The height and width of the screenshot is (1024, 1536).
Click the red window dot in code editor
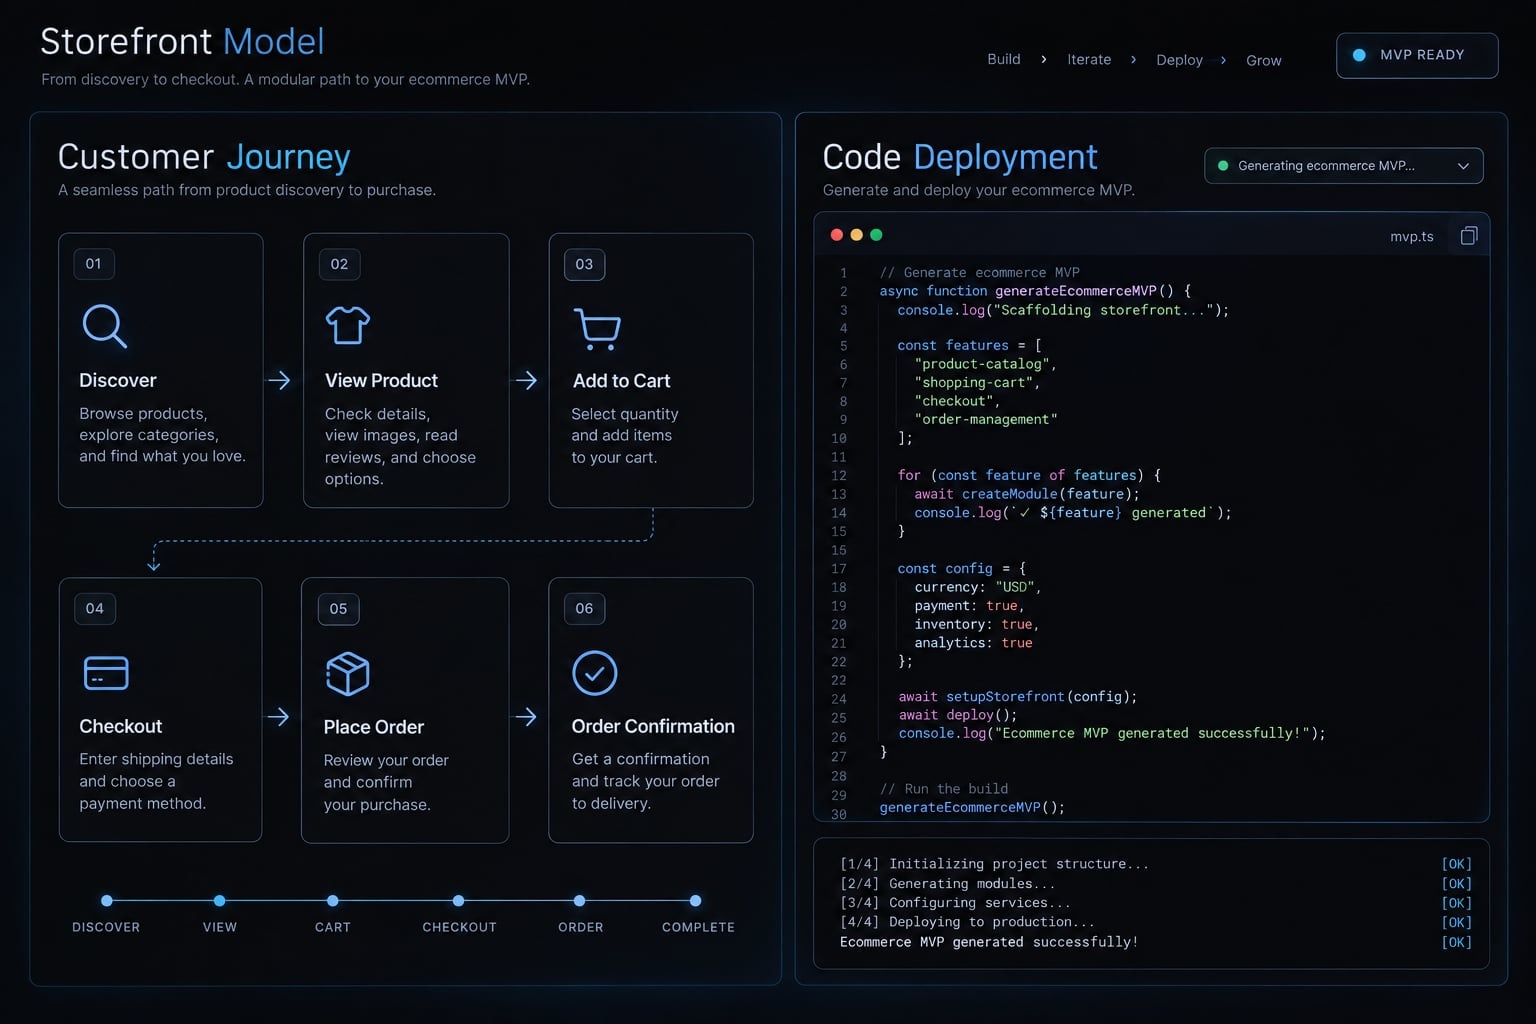(836, 235)
